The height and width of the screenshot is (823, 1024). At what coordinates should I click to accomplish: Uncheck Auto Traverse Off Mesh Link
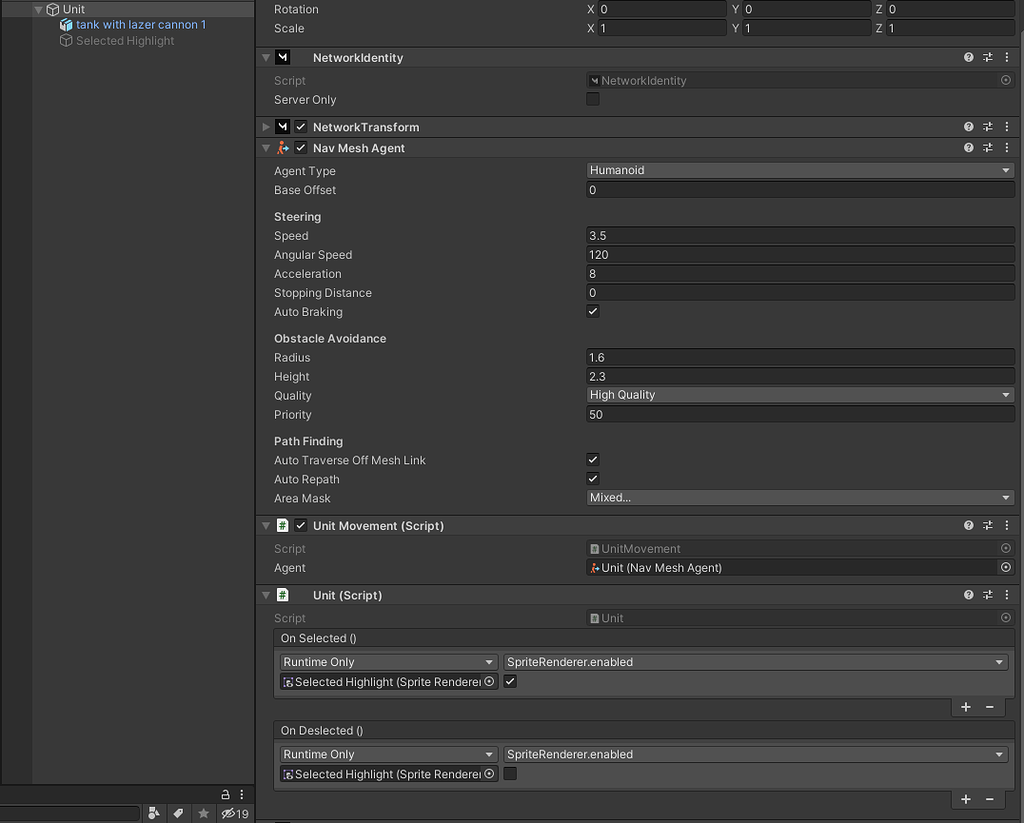593,459
